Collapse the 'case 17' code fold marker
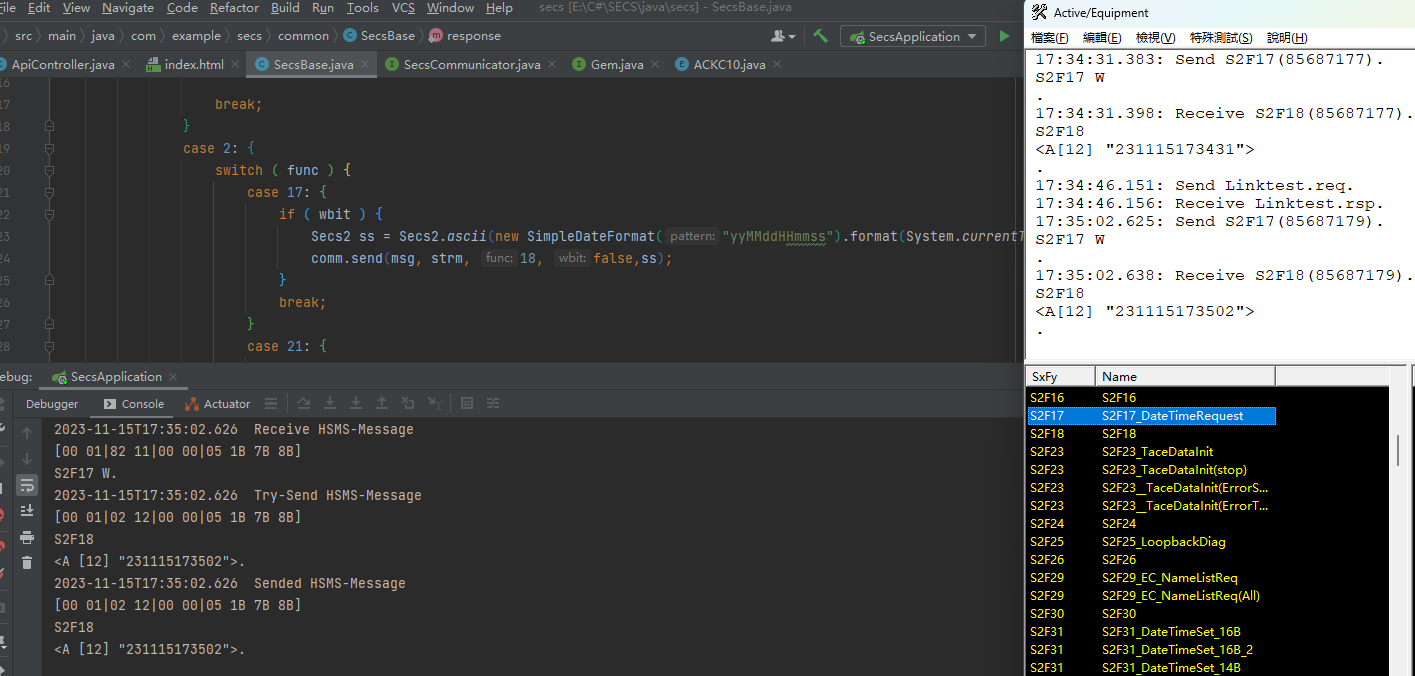Screen dimensions: 1415x676 click(x=48, y=192)
